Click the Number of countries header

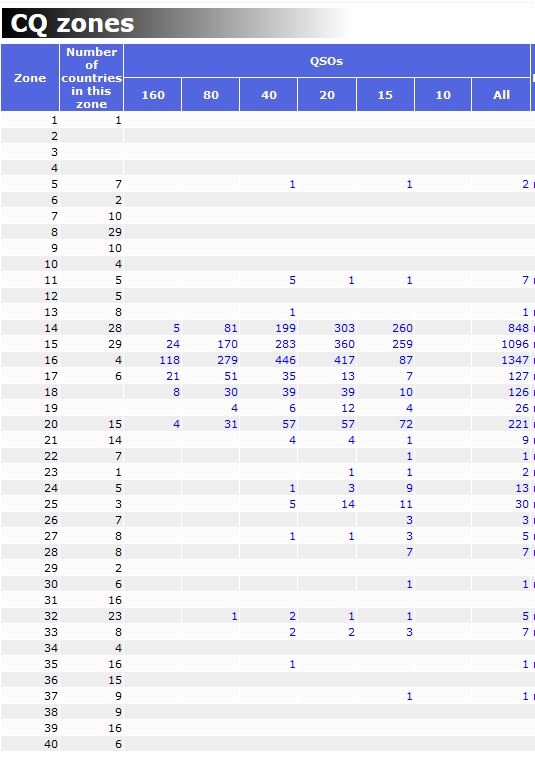(x=92, y=78)
